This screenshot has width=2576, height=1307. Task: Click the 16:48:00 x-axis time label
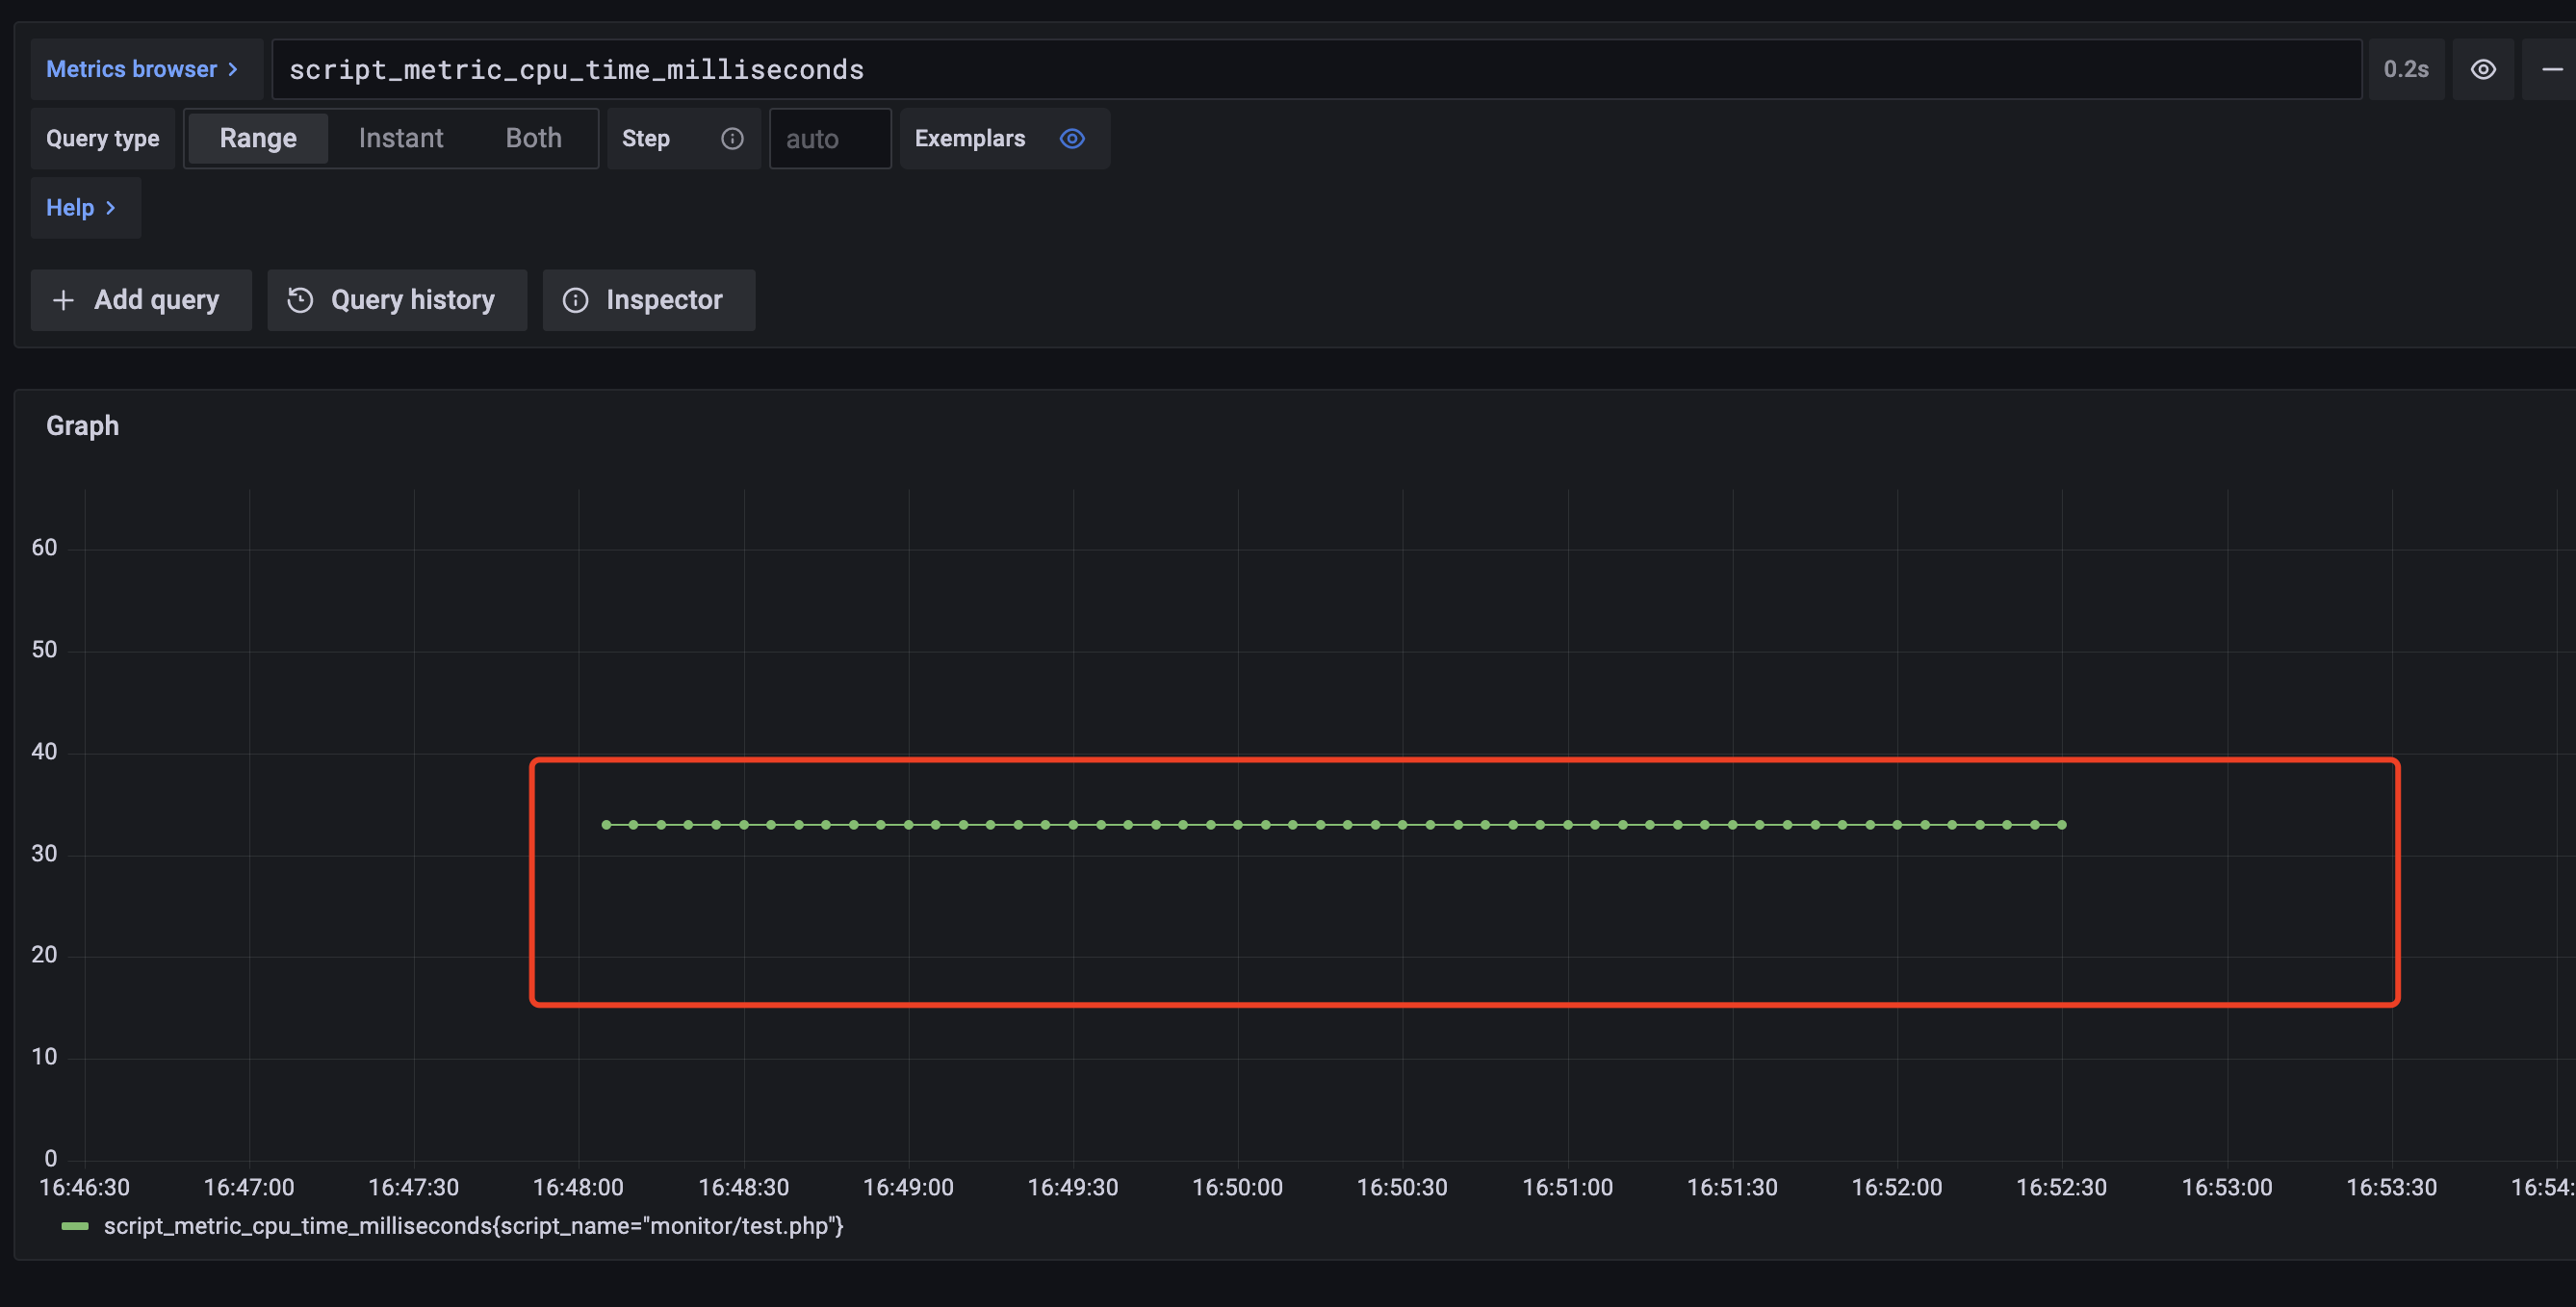[578, 1187]
